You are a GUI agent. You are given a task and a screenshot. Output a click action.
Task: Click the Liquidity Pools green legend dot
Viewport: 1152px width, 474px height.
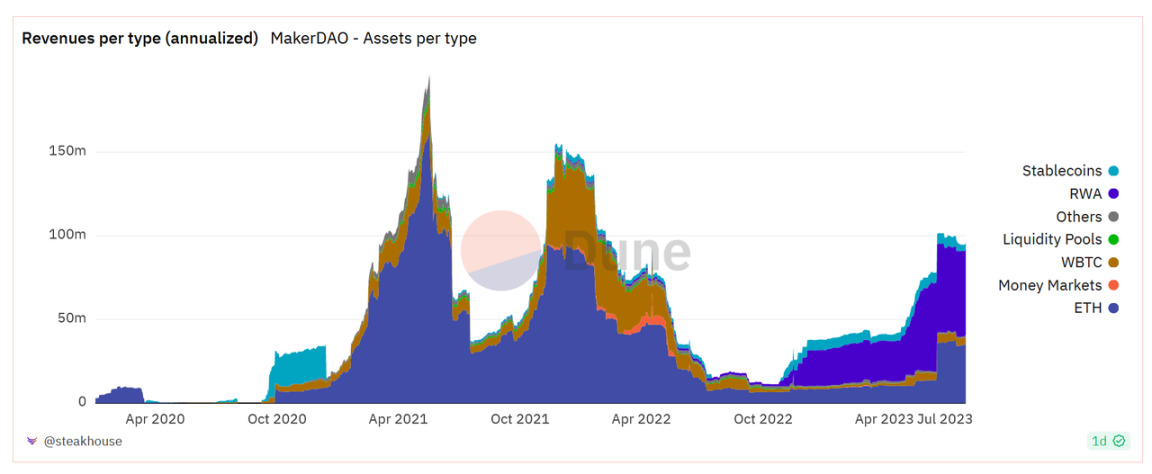[x=1113, y=240]
